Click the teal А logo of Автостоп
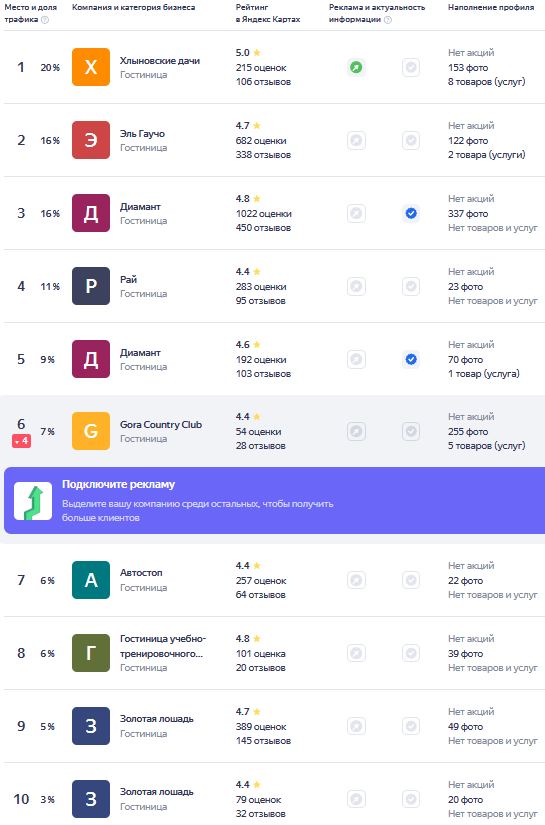 pyautogui.click(x=91, y=580)
